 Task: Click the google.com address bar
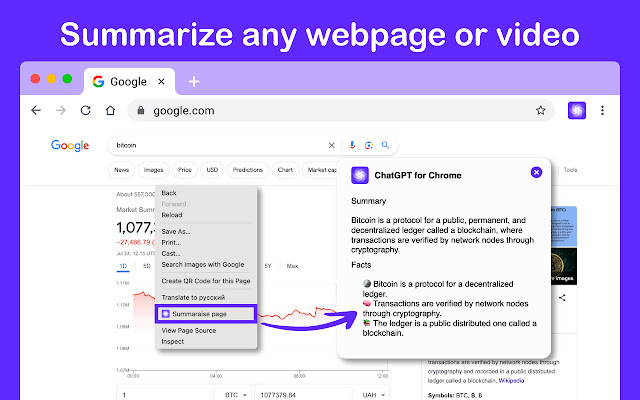tap(341, 111)
